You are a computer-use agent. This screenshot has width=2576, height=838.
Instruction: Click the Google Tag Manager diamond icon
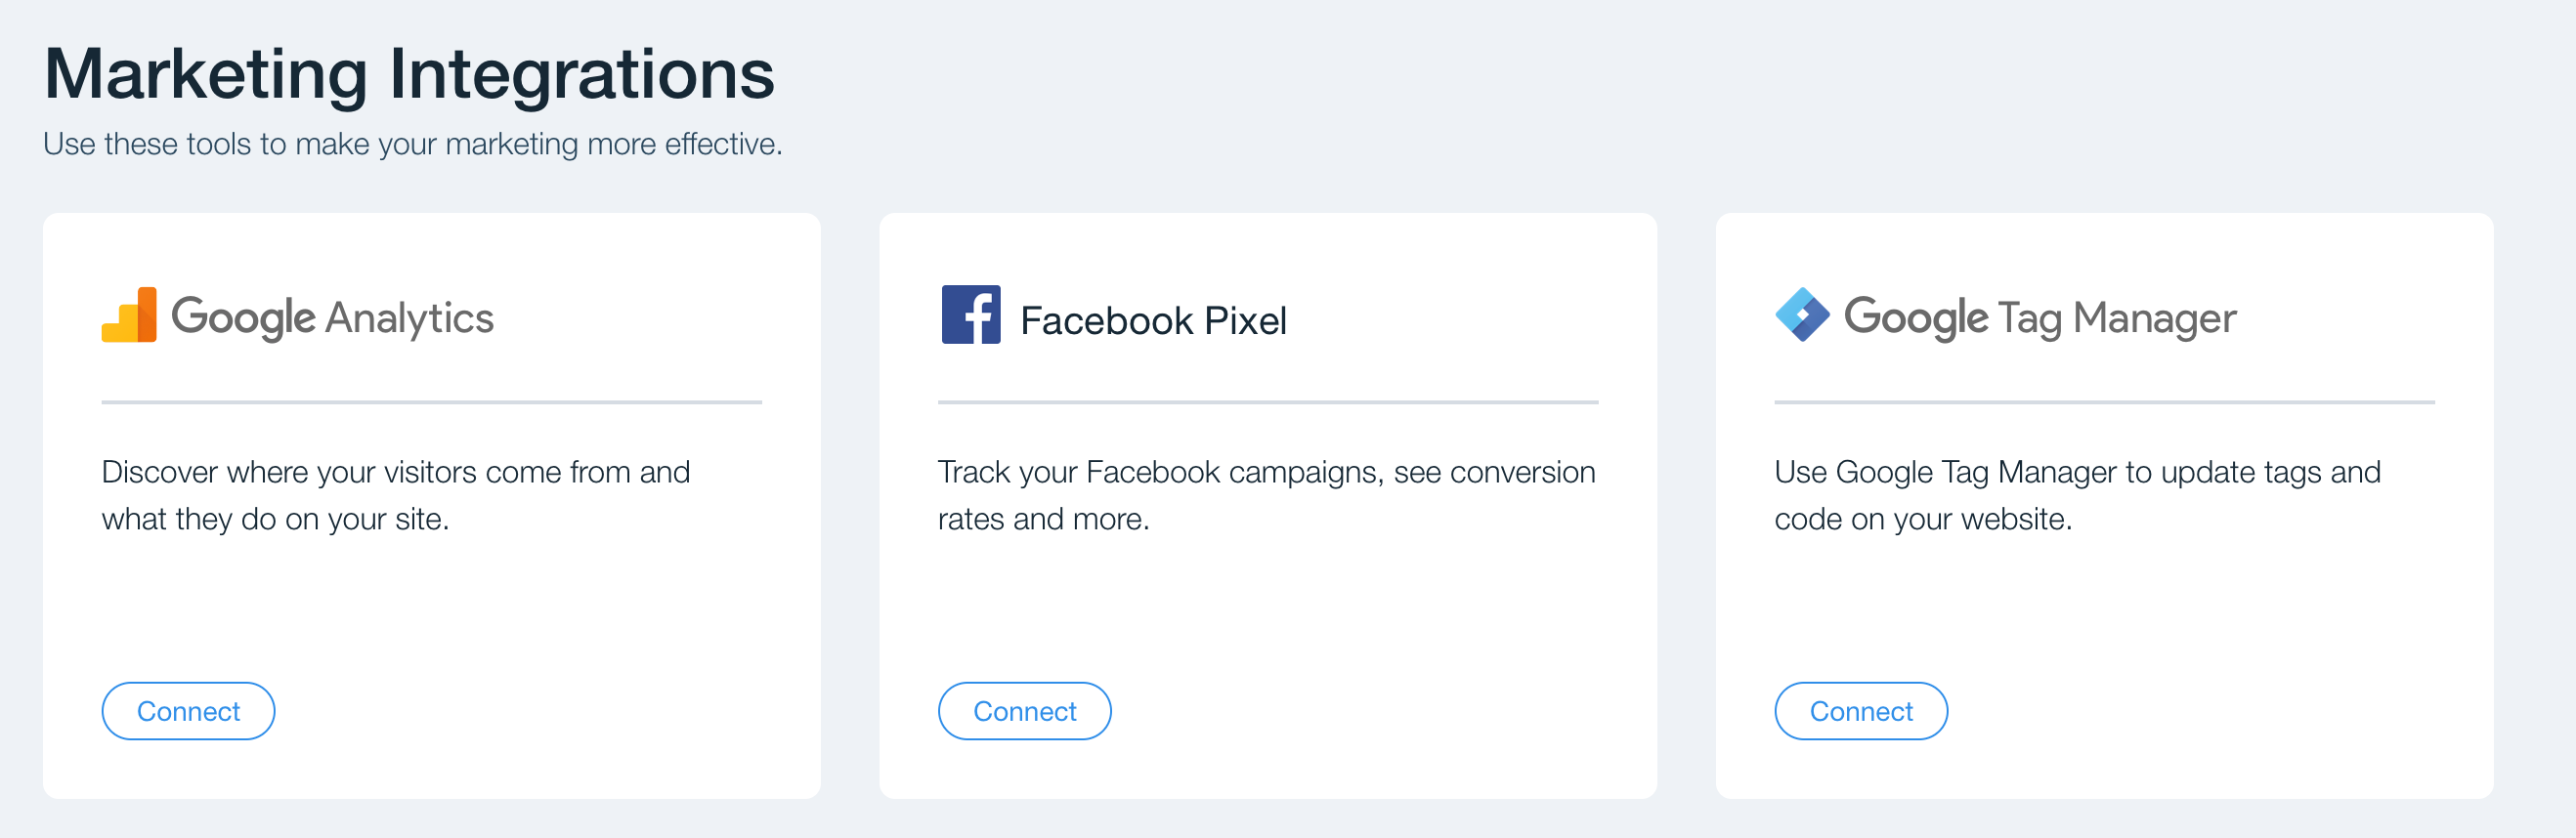(x=1802, y=315)
